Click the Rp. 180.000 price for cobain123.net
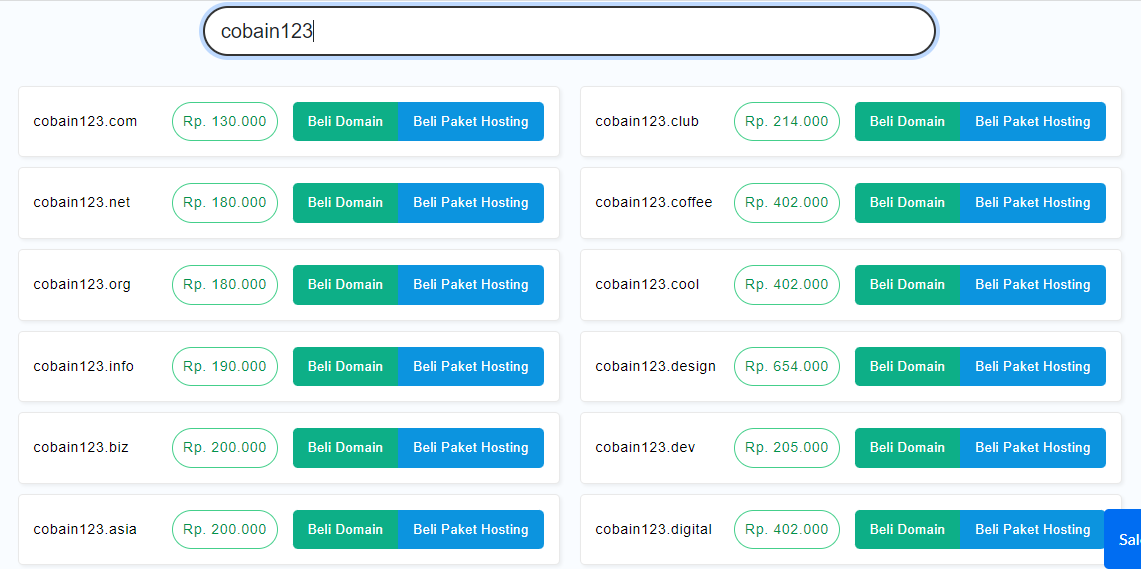Viewport: 1141px width, 569px height. [x=225, y=203]
